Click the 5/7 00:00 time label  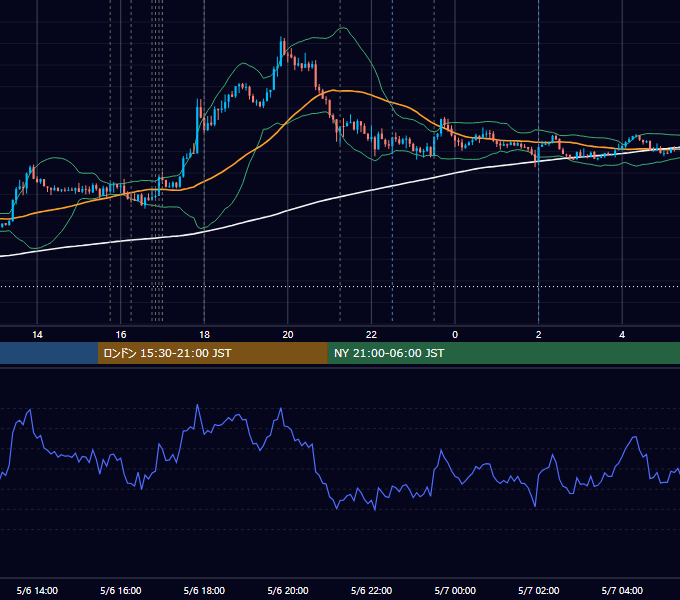455,590
